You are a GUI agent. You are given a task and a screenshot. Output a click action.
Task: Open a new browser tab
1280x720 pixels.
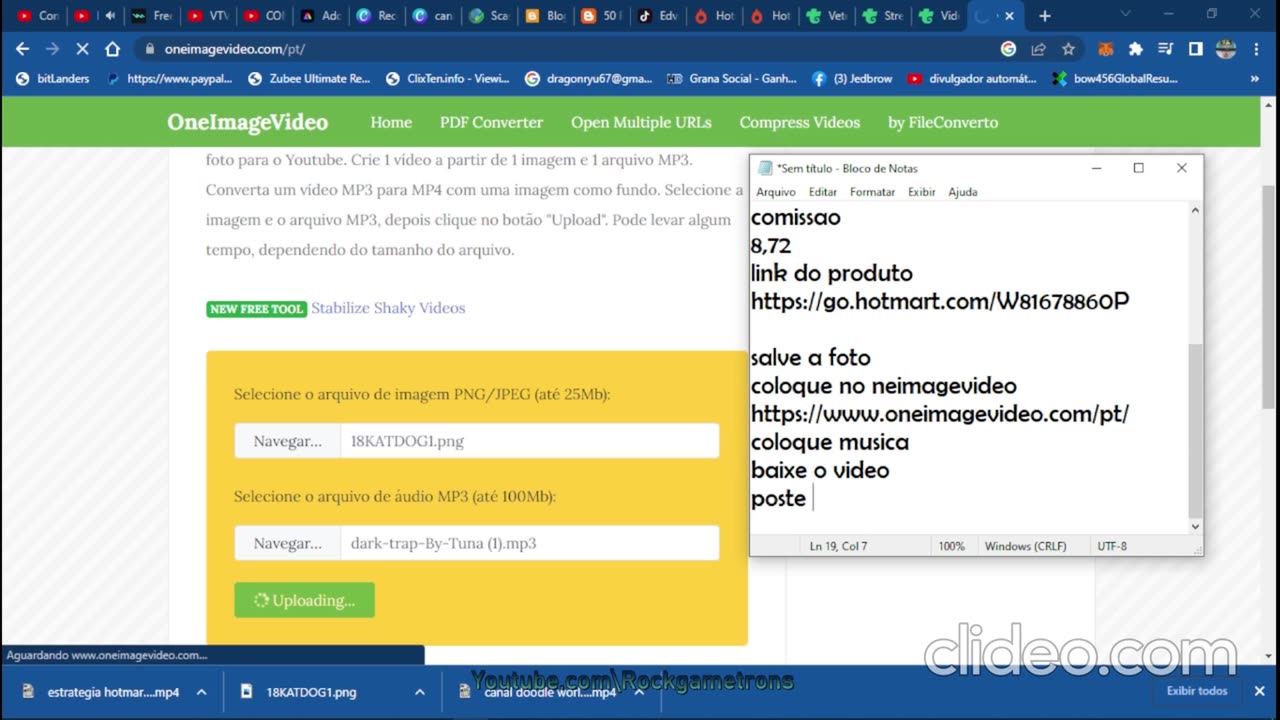click(1045, 16)
